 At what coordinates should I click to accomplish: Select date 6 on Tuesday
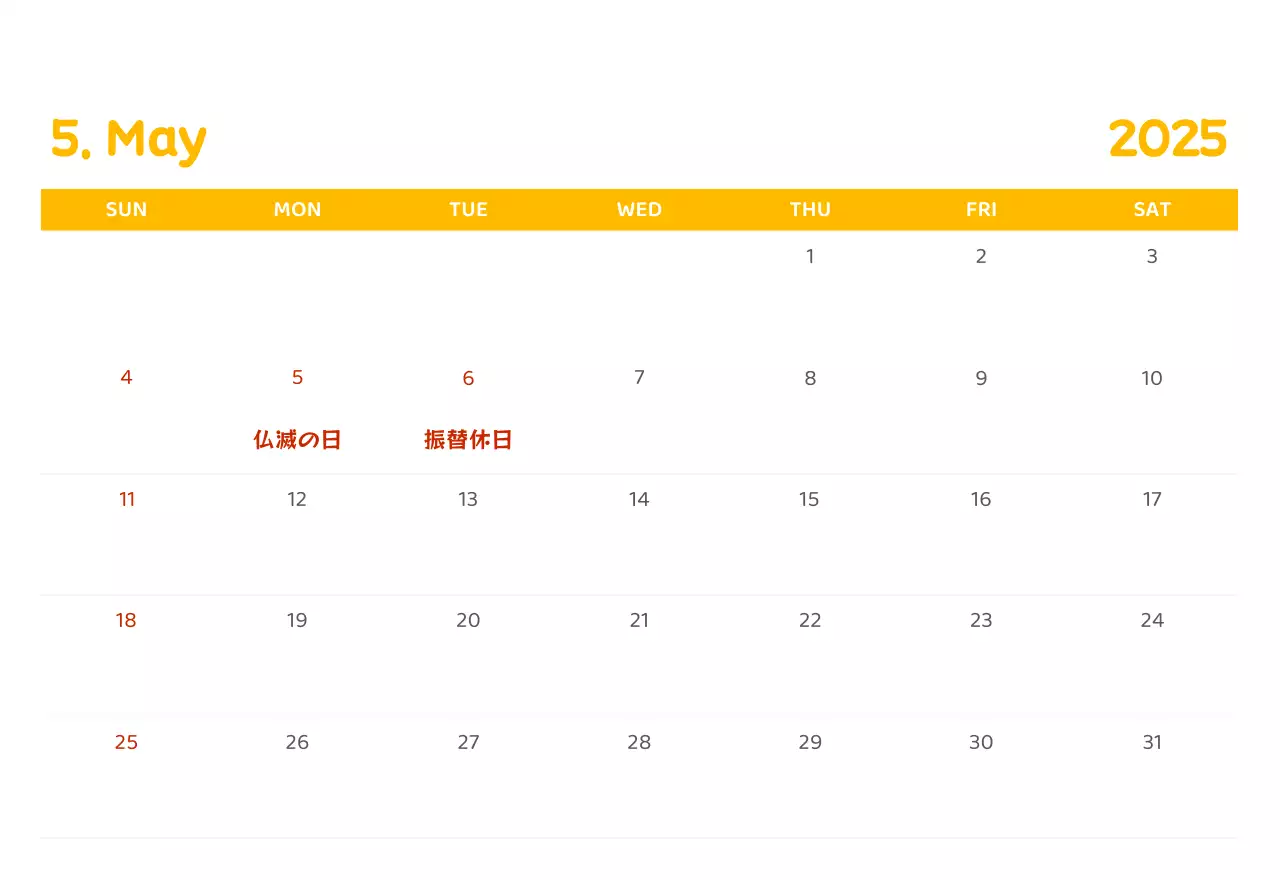(468, 379)
